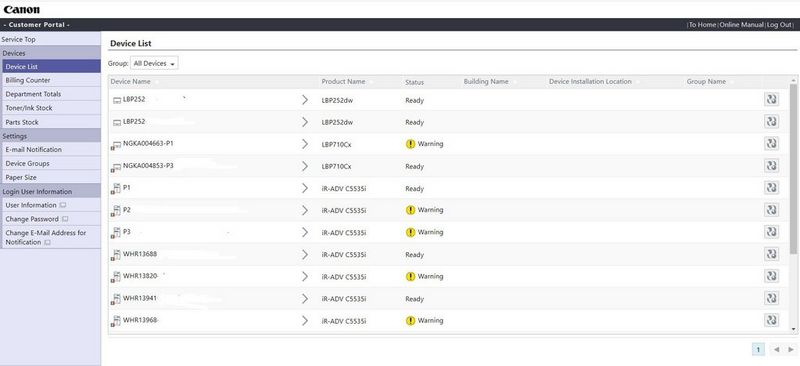Expand details chevron for WHR13820

pos(305,276)
